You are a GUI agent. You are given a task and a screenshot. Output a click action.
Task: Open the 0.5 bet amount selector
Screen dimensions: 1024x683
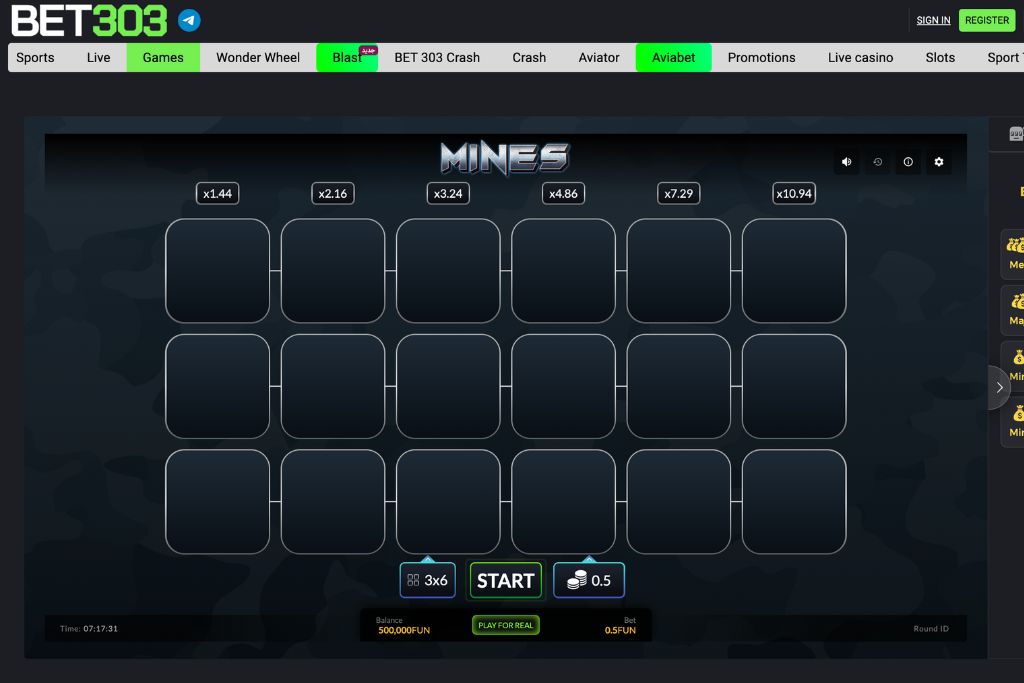coord(589,580)
